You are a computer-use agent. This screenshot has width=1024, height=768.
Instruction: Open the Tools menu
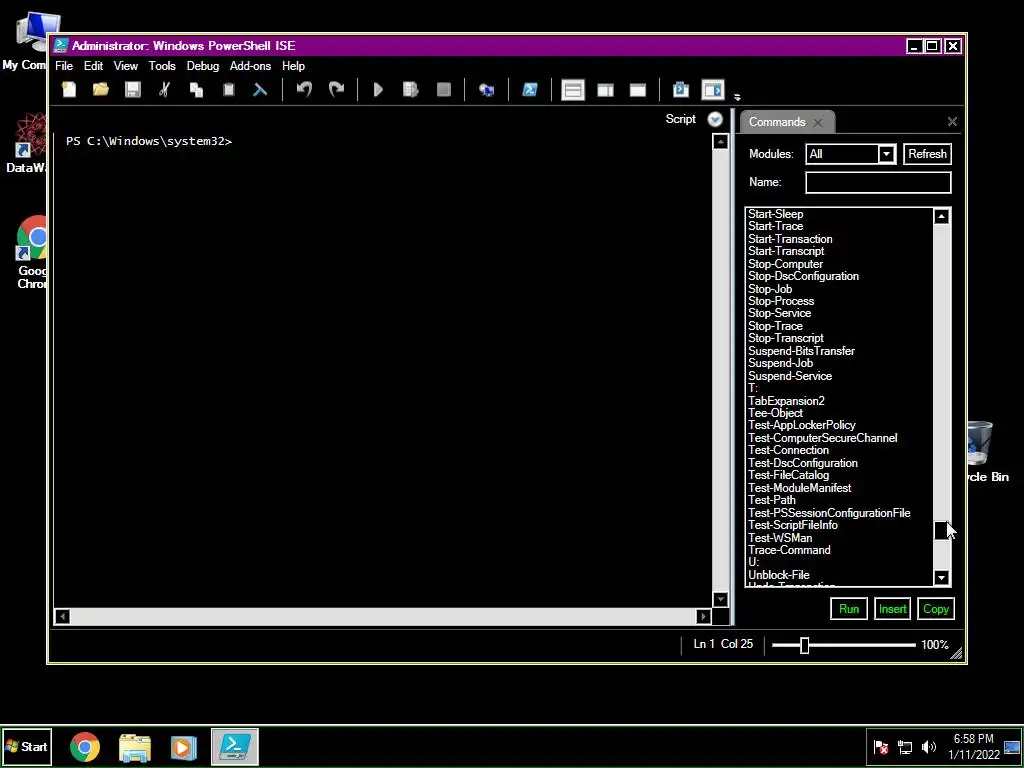[162, 66]
